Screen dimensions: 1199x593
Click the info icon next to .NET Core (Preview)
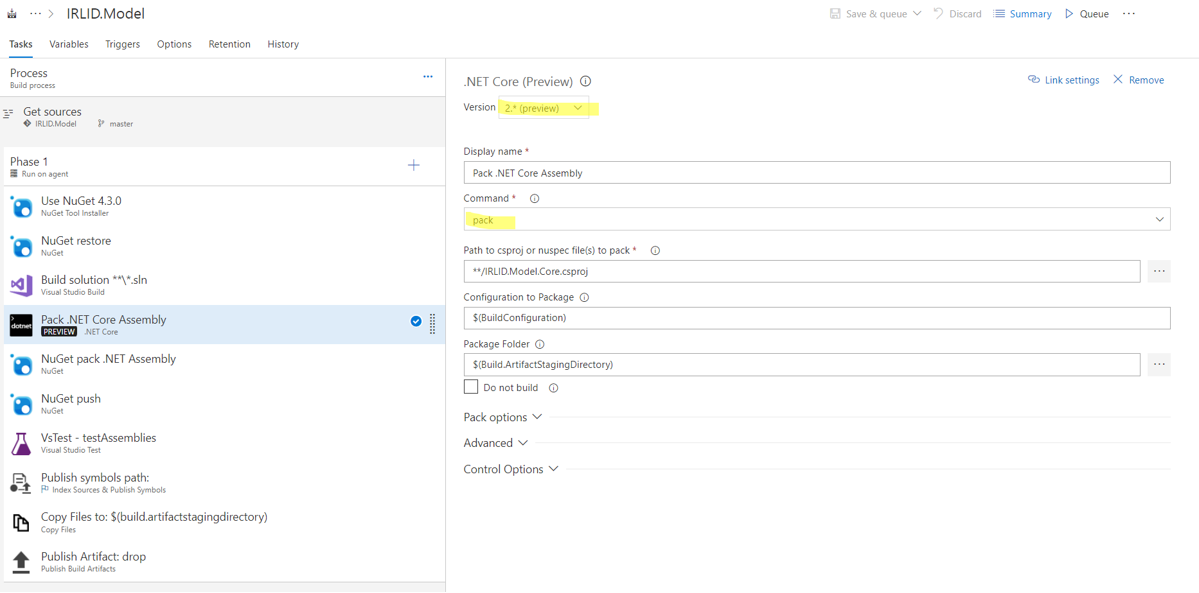point(586,81)
